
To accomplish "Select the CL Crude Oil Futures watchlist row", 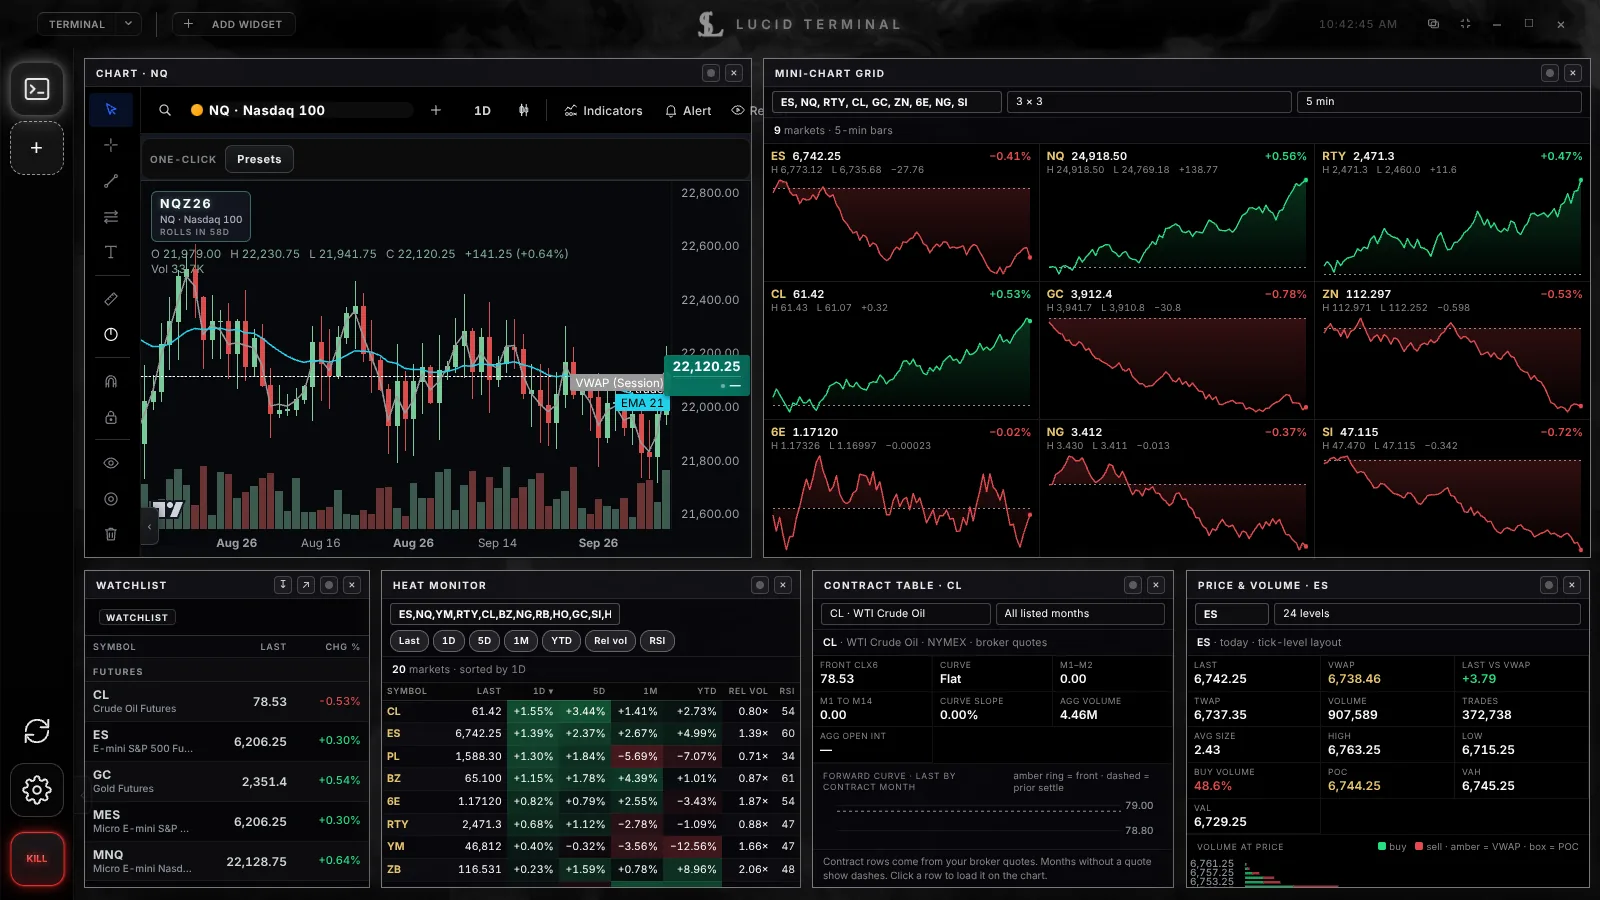I will pyautogui.click(x=227, y=701).
